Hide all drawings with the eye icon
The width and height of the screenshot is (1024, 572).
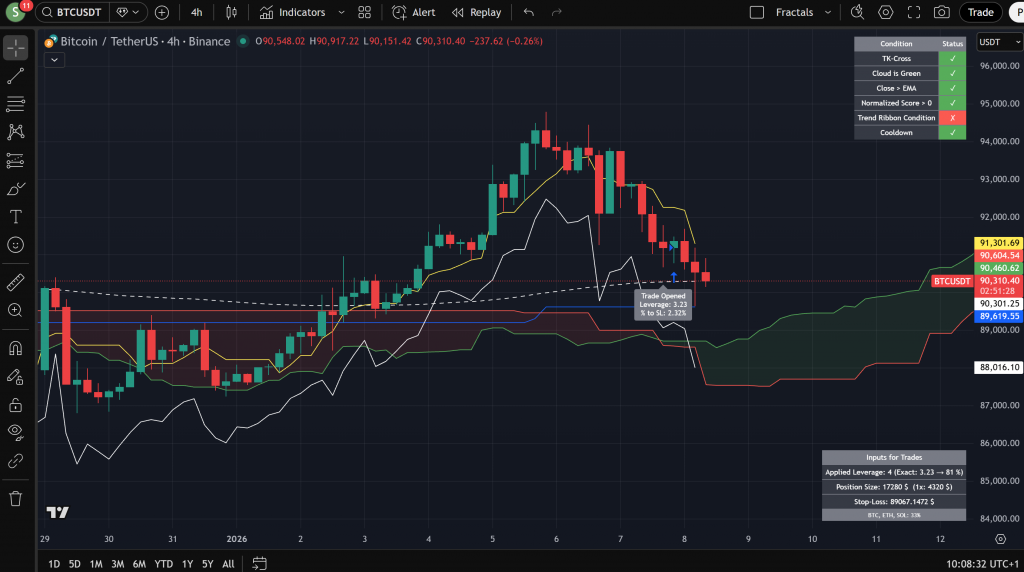point(15,432)
